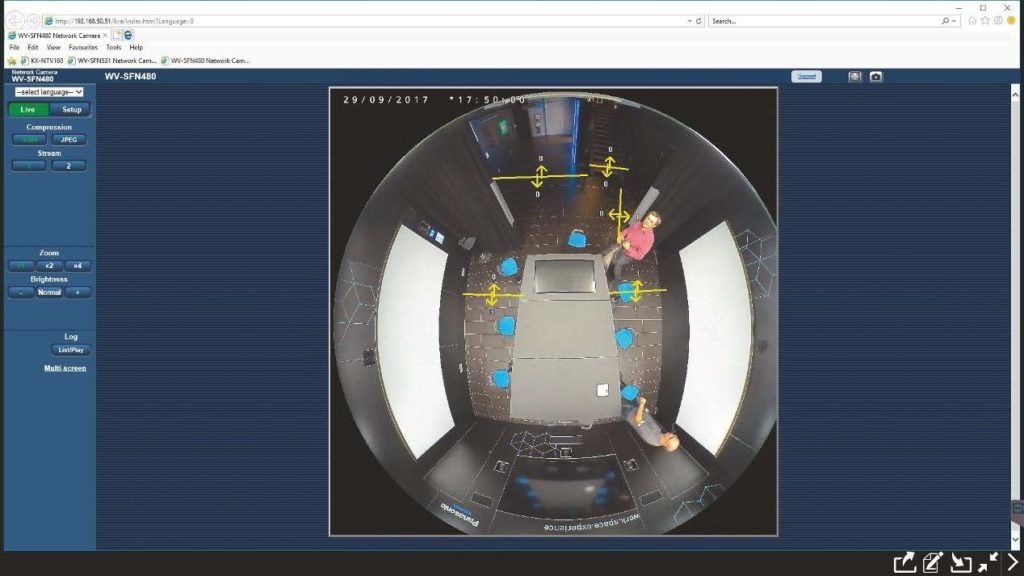Select stream 2

click(x=68, y=166)
